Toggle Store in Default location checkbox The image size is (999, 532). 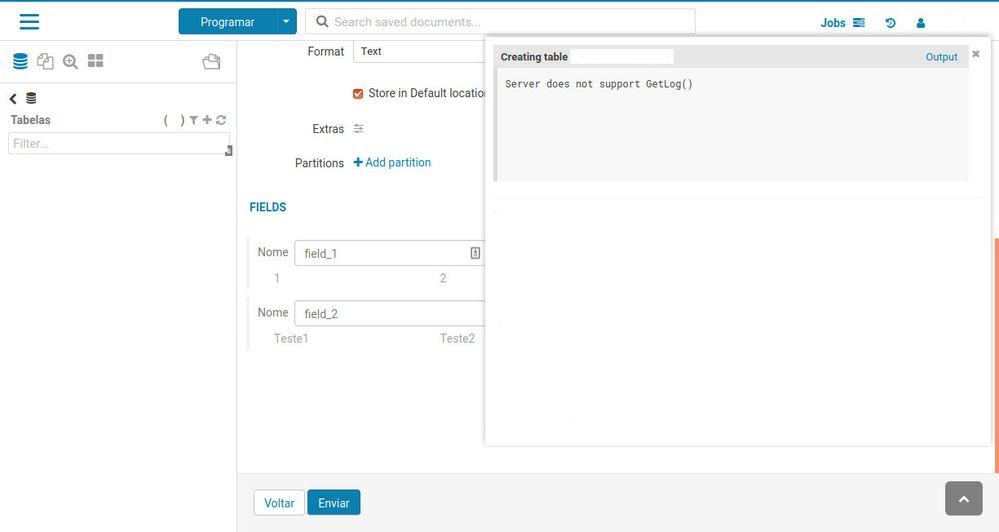(x=358, y=94)
